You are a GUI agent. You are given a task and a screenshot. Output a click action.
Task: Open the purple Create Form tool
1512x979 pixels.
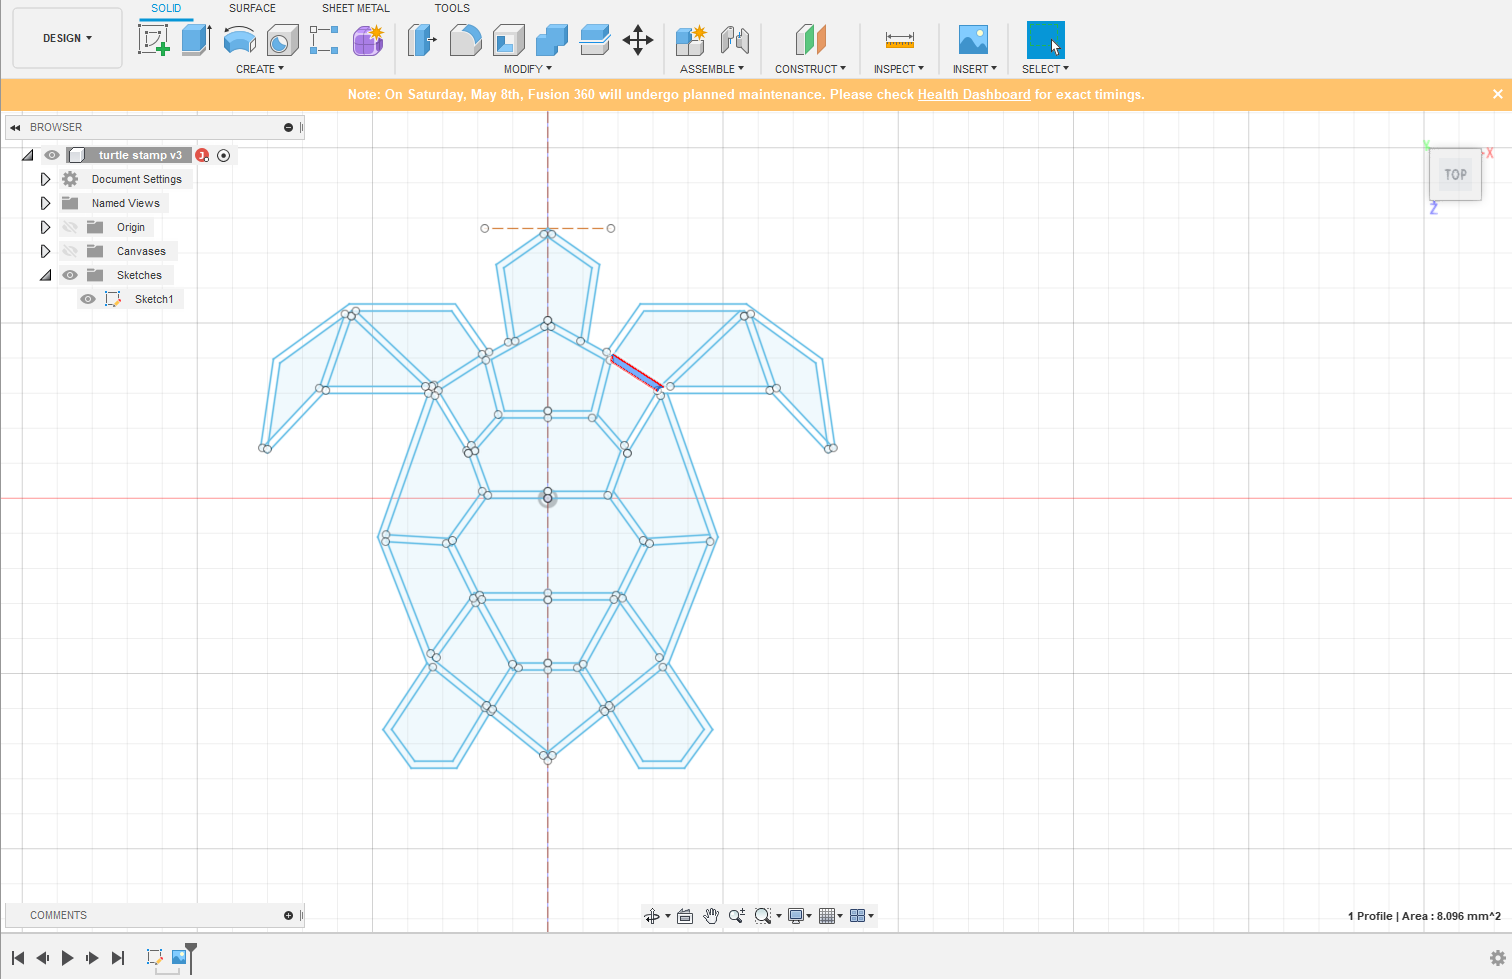pos(368,40)
